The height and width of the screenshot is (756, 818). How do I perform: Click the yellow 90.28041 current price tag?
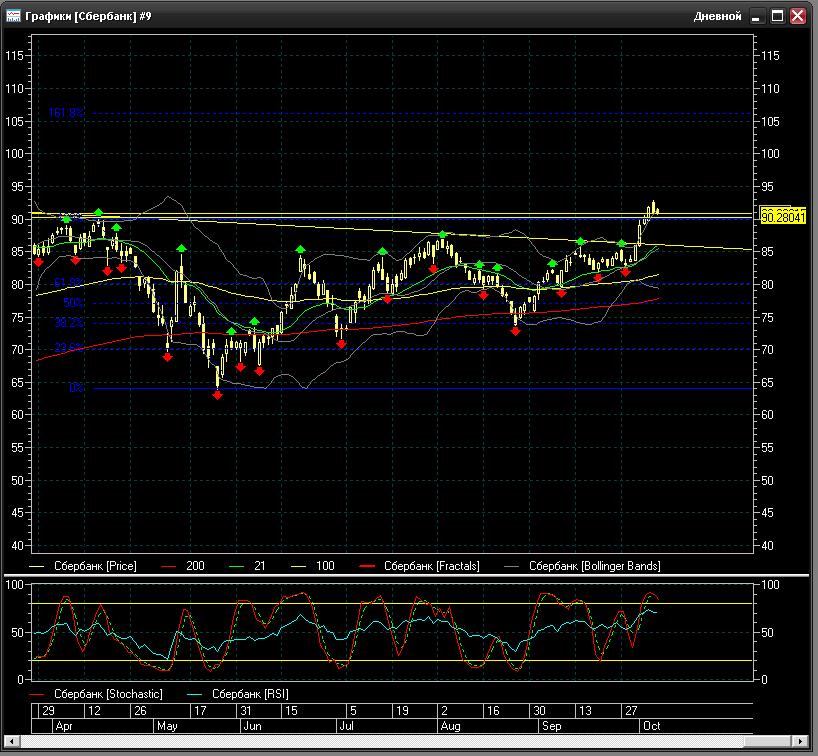pyautogui.click(x=783, y=216)
